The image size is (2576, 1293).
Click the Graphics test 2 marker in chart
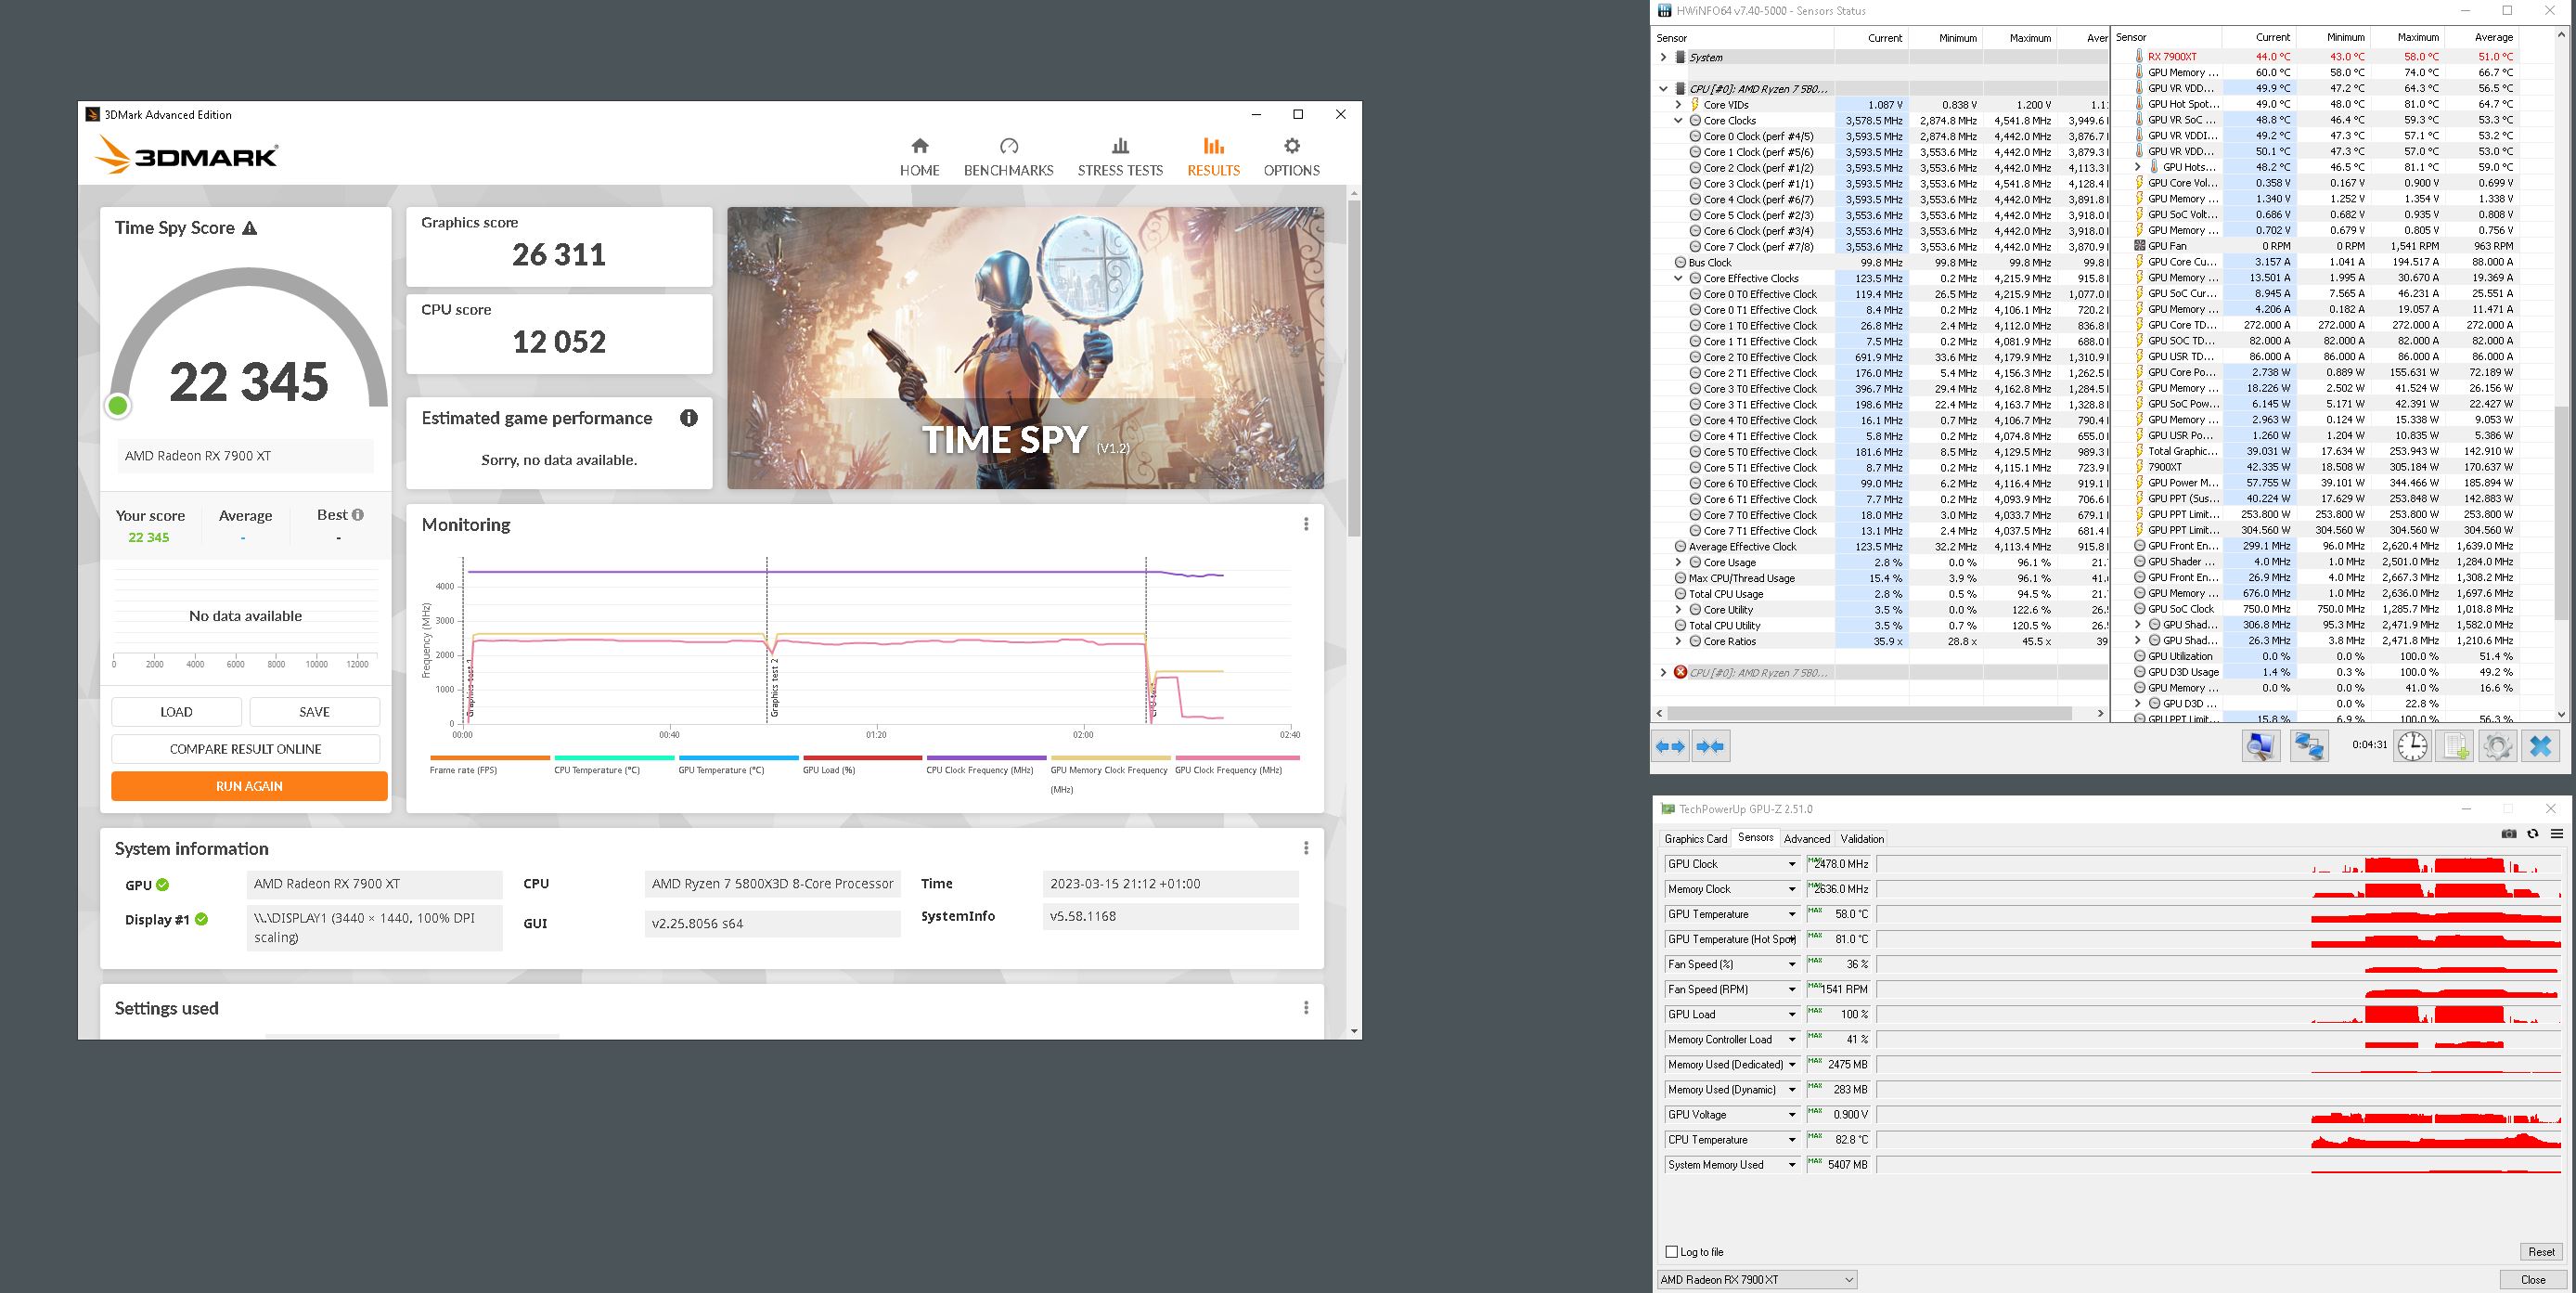(x=774, y=687)
